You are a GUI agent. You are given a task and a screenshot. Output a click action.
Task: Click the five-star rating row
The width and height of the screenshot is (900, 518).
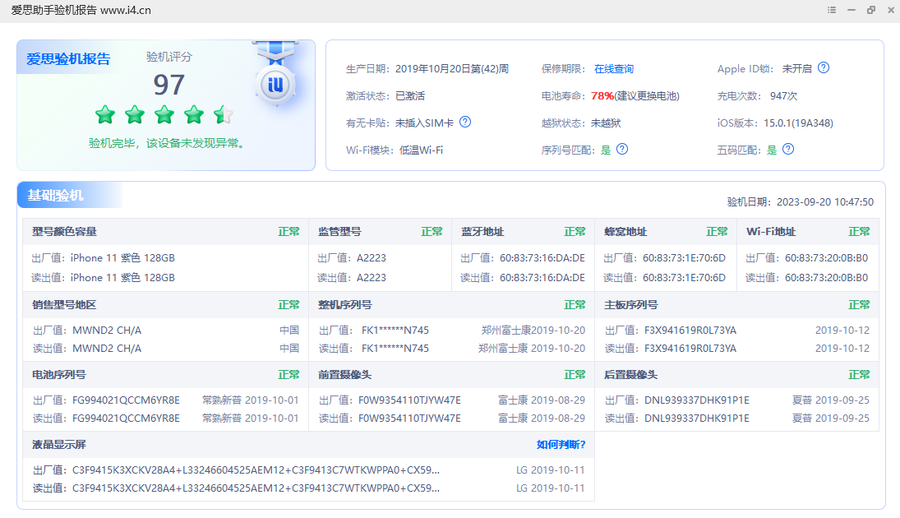tap(164, 115)
